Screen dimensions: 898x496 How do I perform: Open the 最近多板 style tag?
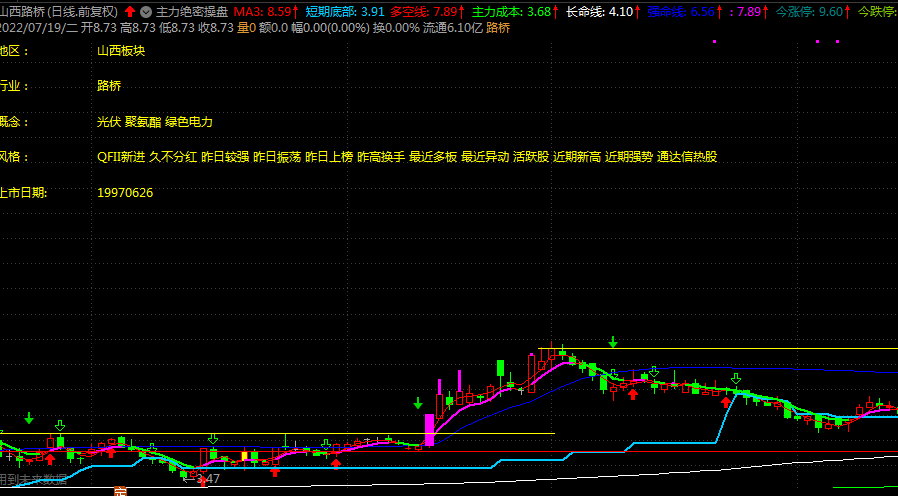[x=433, y=157]
